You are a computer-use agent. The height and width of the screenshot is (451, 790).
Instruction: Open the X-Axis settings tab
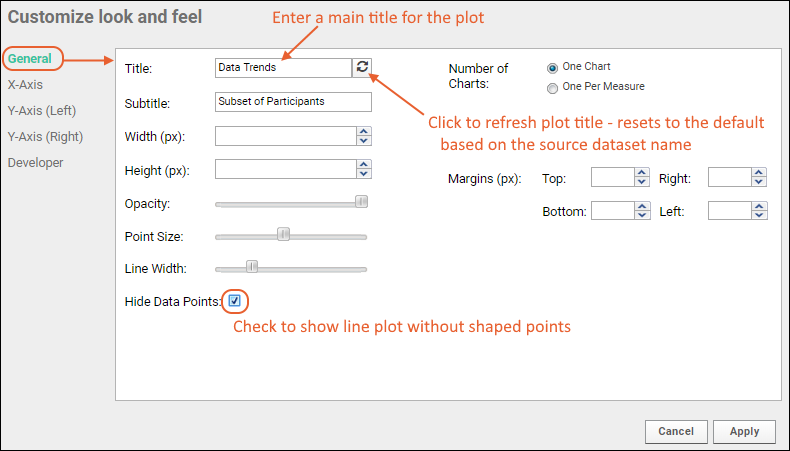25,85
